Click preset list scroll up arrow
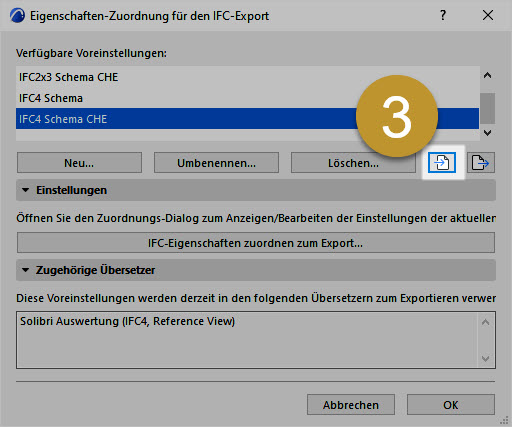Screen dimensions: 512x427 pyautogui.click(x=487, y=75)
